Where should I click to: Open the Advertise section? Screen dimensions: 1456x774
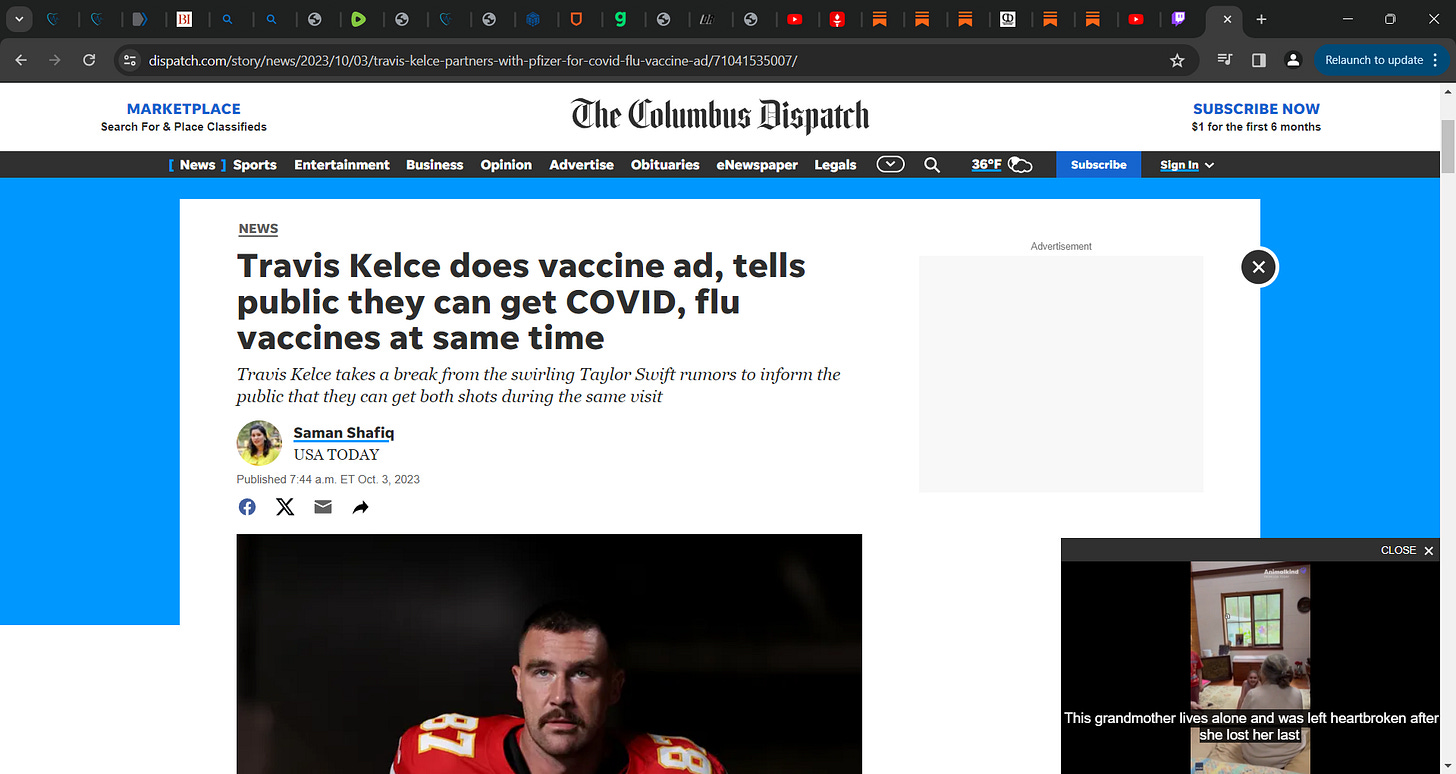(x=581, y=165)
